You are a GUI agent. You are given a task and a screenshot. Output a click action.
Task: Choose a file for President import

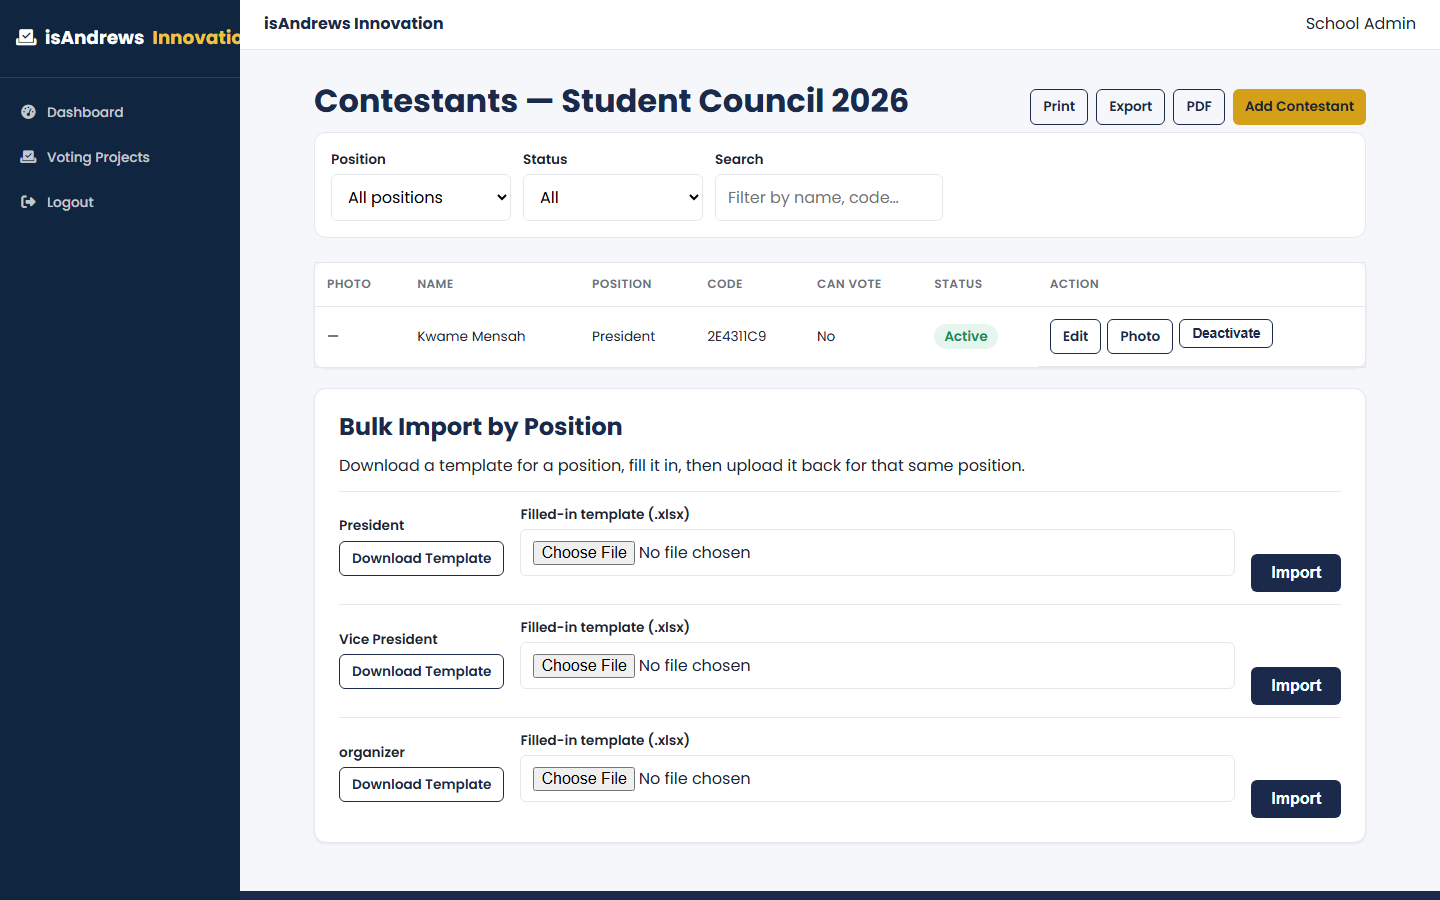tap(584, 553)
